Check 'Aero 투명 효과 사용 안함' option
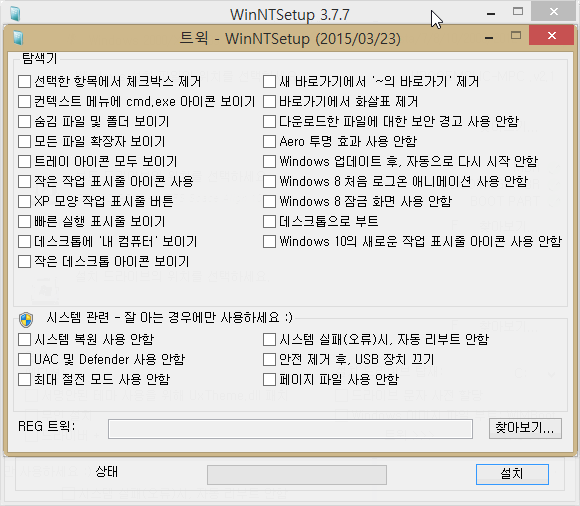 click(269, 141)
